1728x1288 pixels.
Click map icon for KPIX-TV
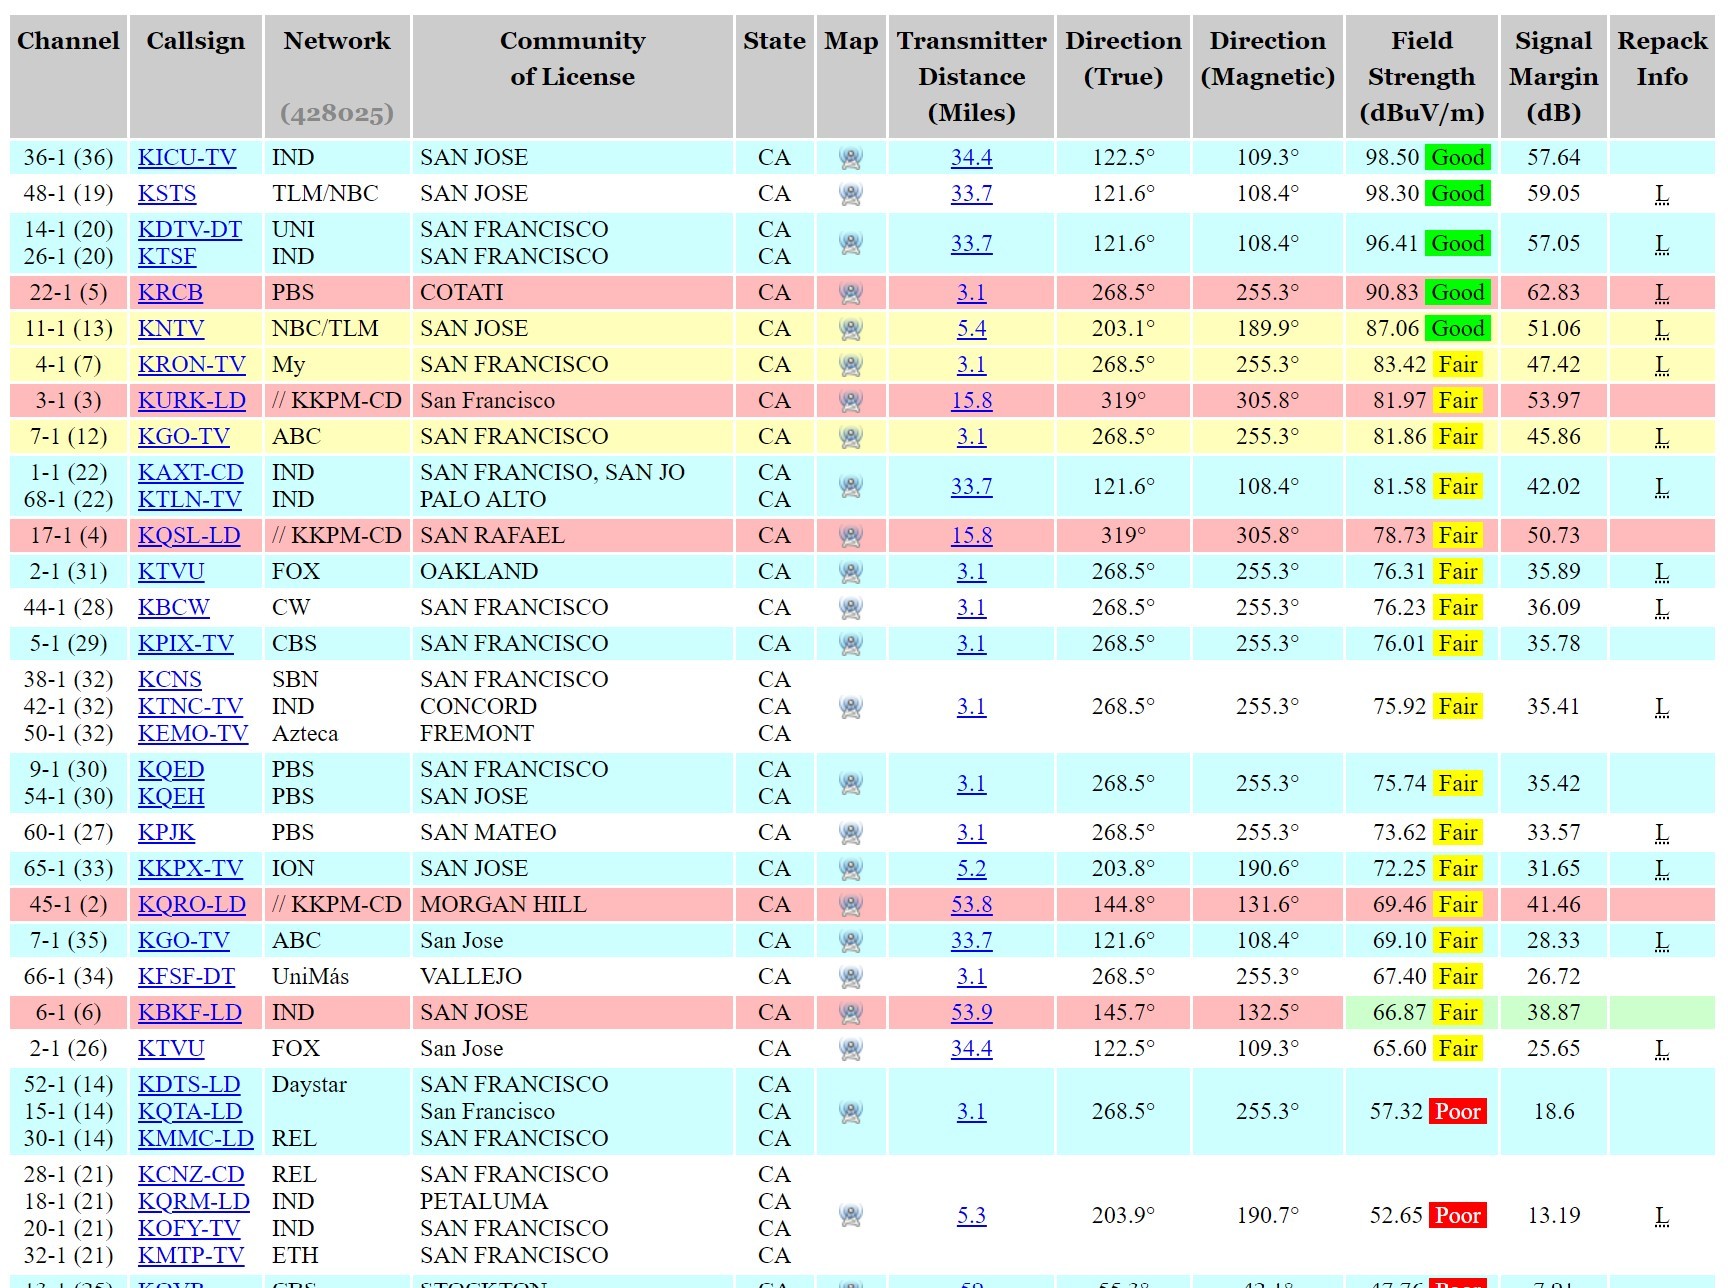(x=851, y=644)
